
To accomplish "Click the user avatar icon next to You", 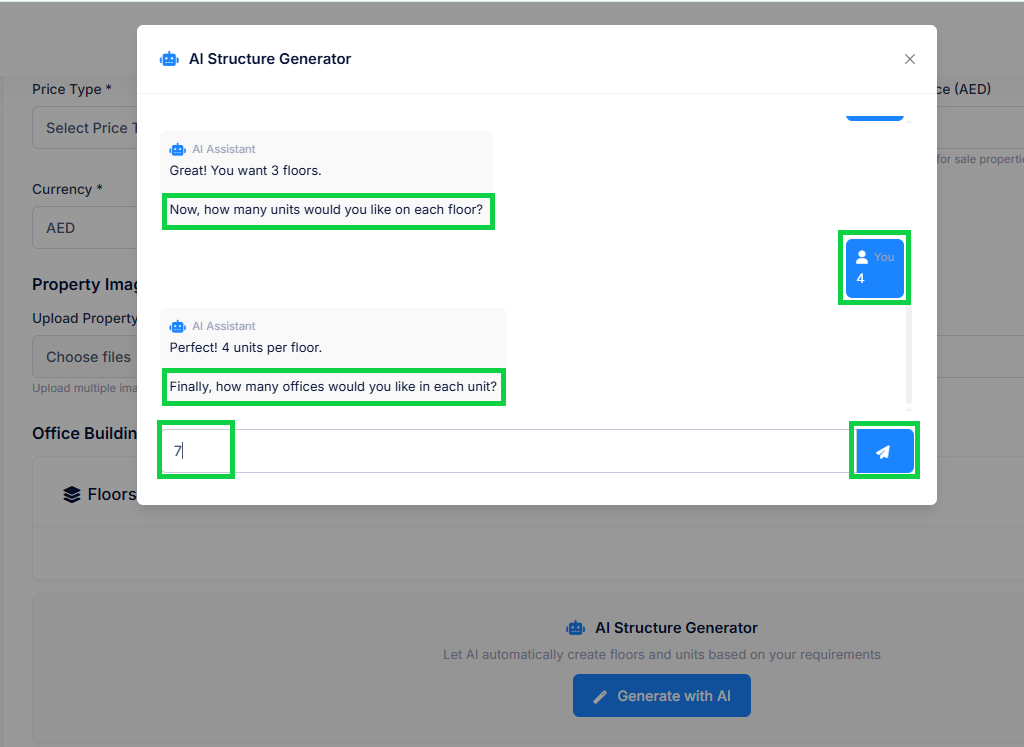I will (x=862, y=257).
